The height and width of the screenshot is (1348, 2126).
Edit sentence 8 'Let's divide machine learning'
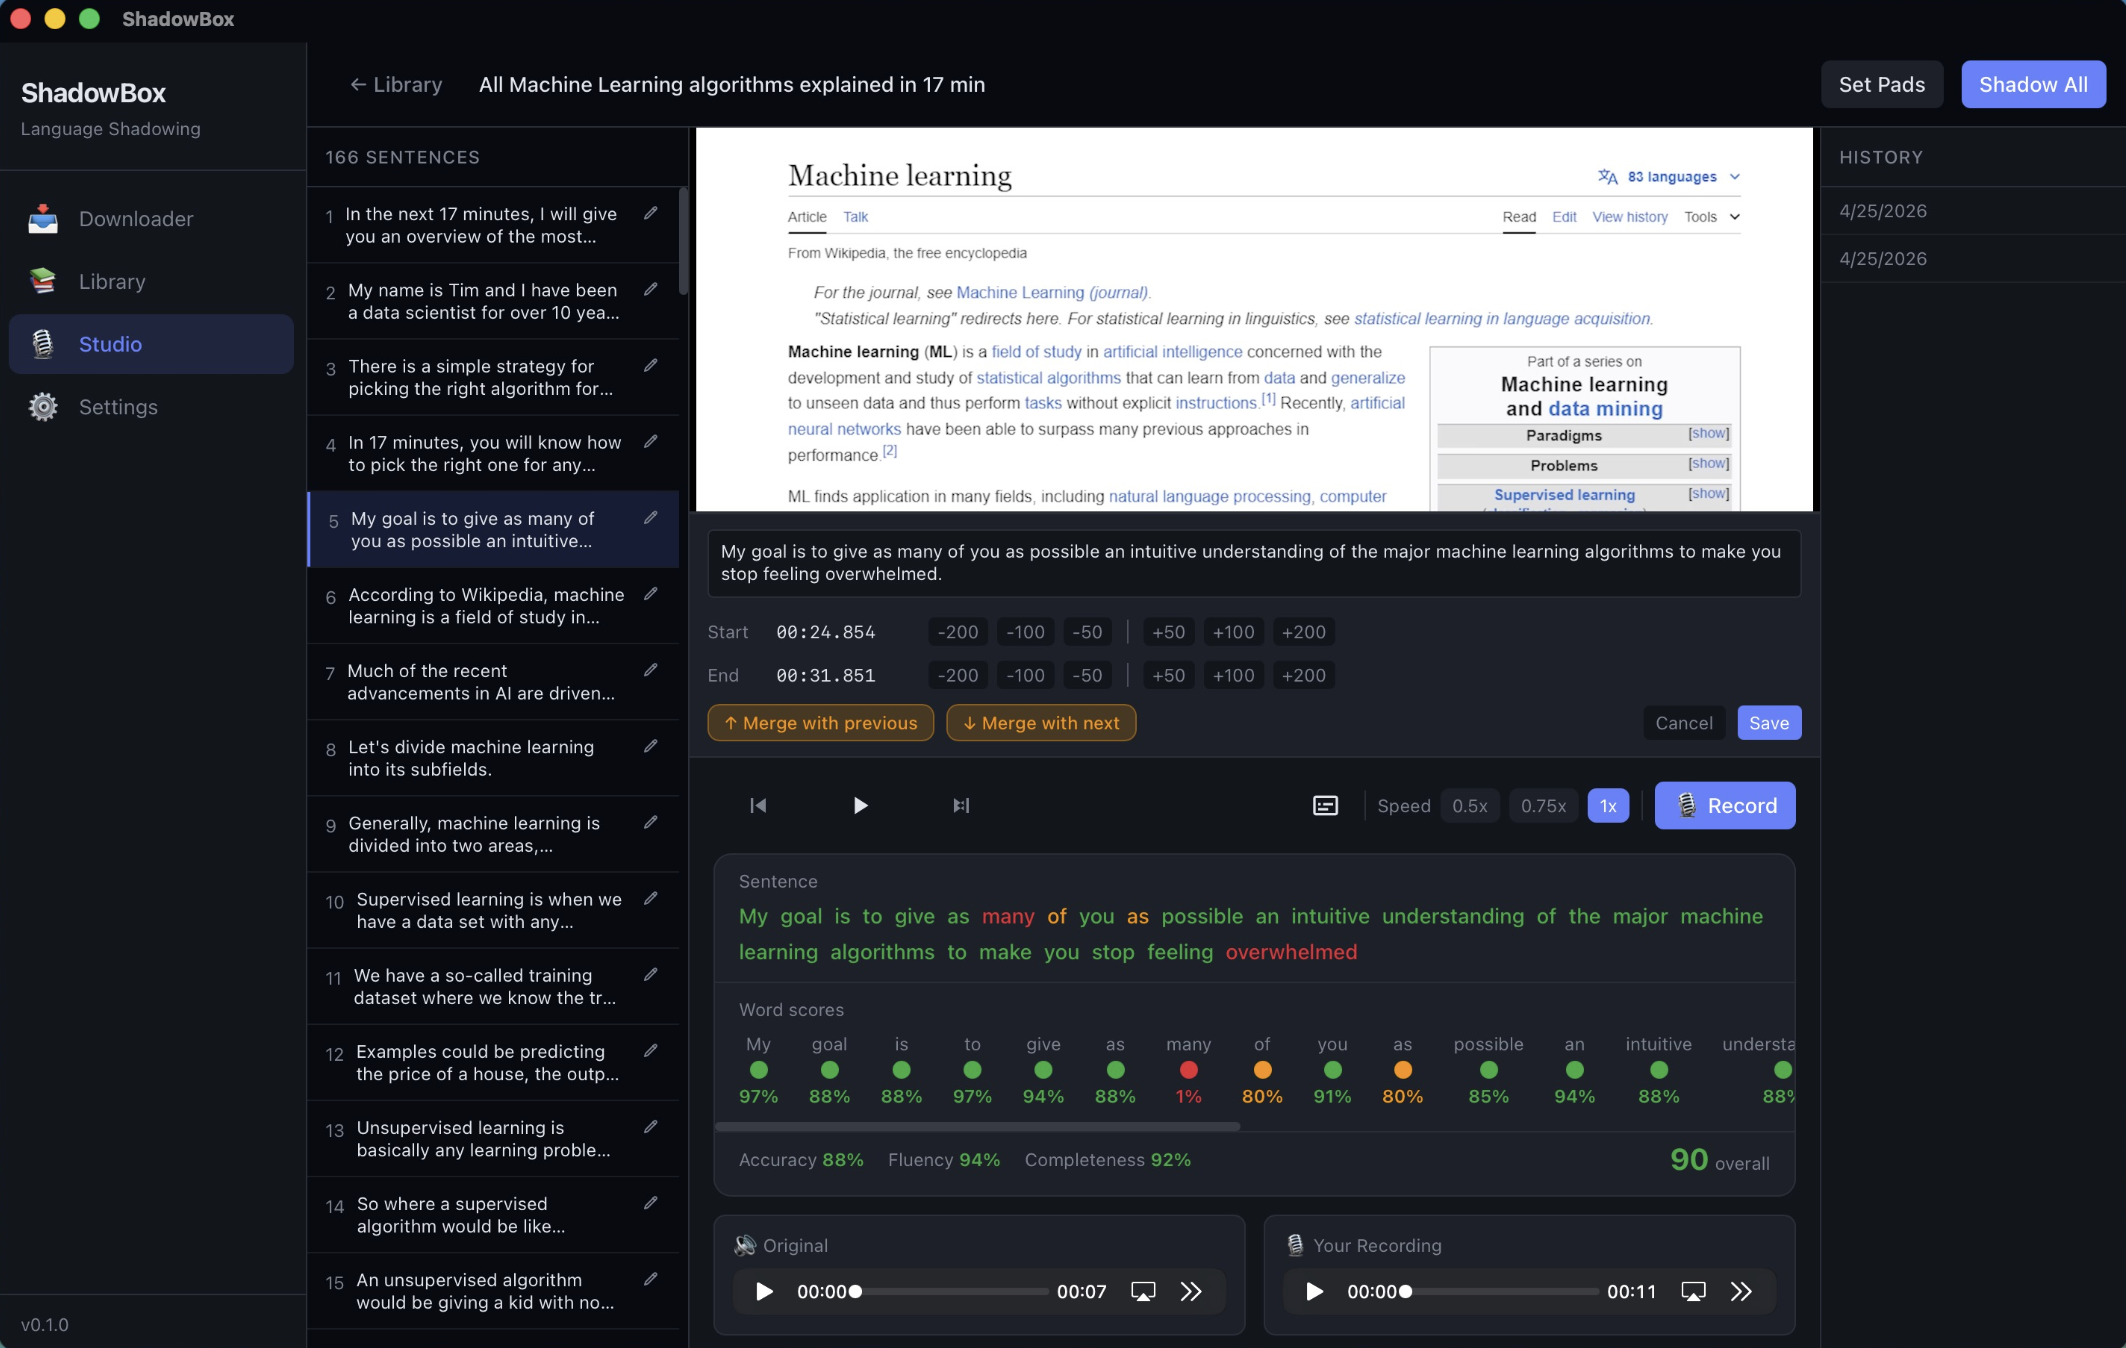[x=651, y=746]
